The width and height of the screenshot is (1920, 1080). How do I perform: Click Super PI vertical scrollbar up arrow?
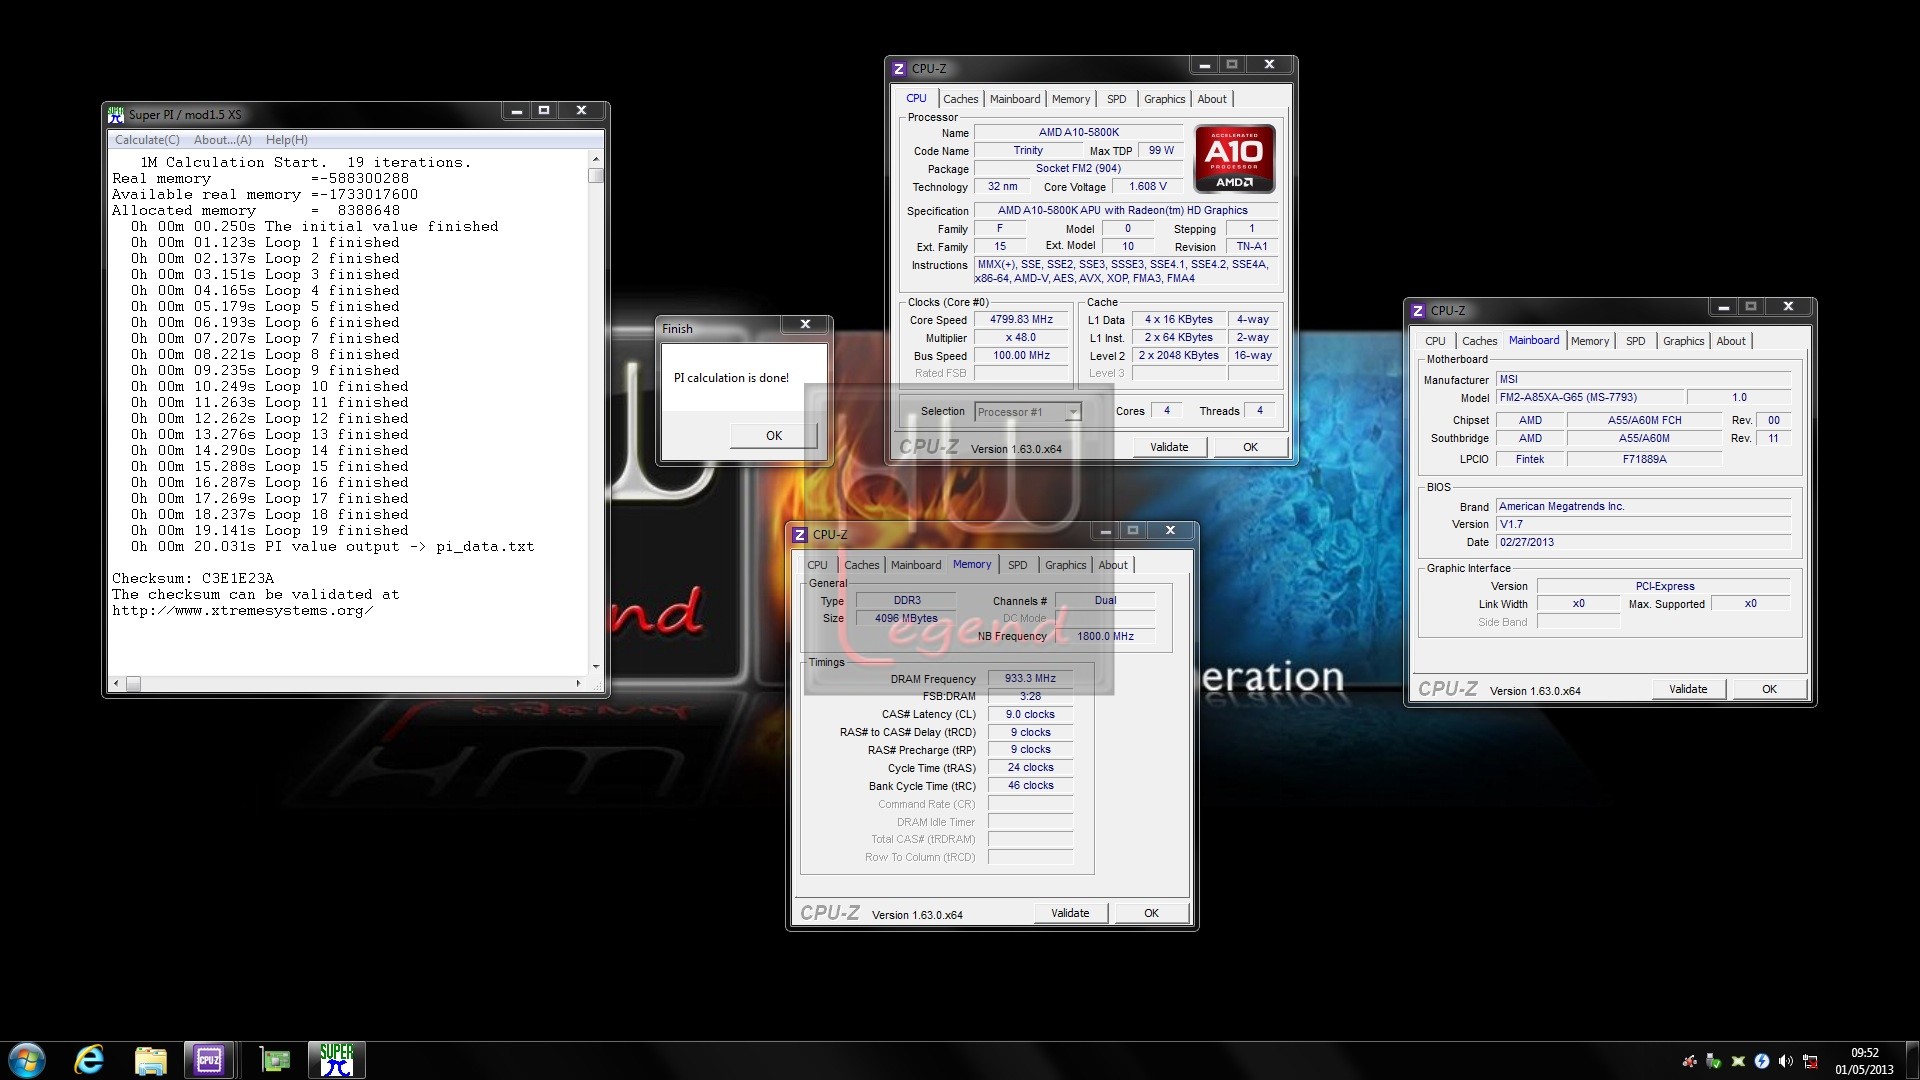596,160
